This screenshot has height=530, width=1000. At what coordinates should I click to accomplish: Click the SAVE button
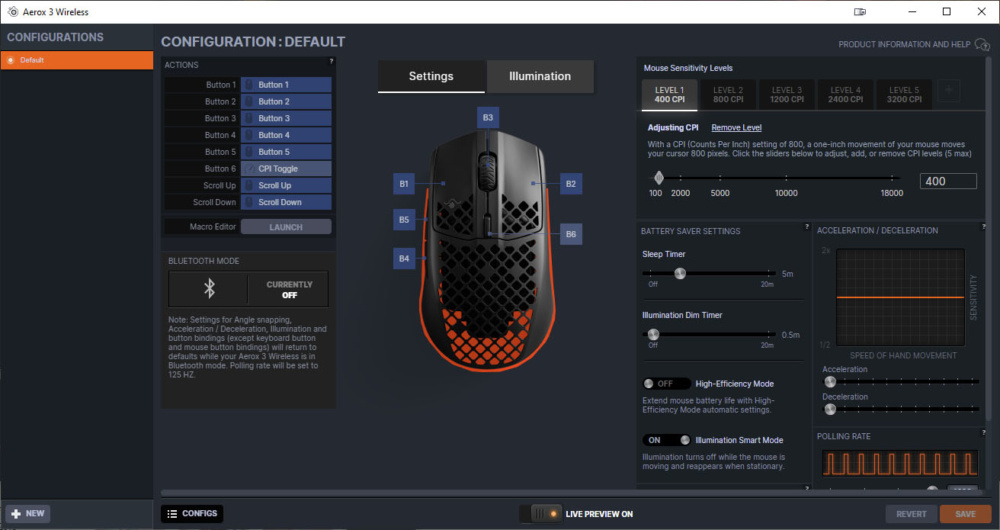(x=965, y=514)
